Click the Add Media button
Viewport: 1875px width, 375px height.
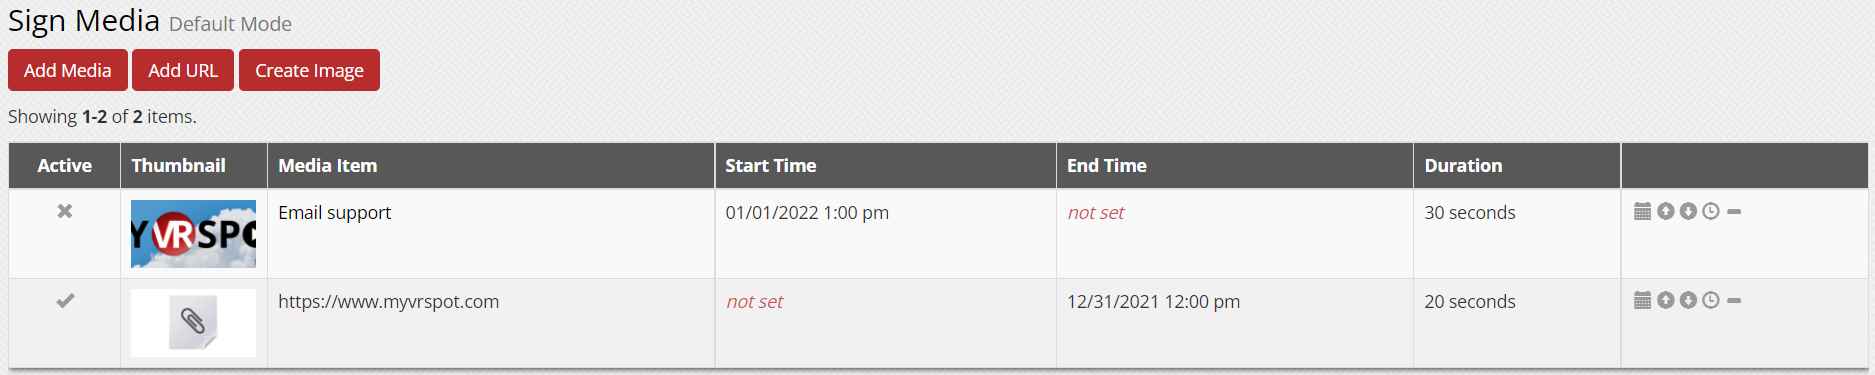pos(68,70)
